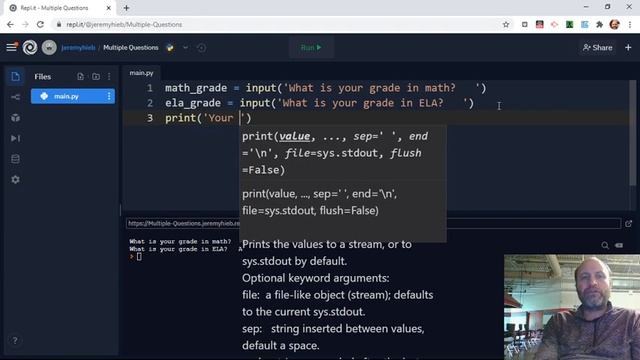Open the Version control sidebar icon

(16, 97)
